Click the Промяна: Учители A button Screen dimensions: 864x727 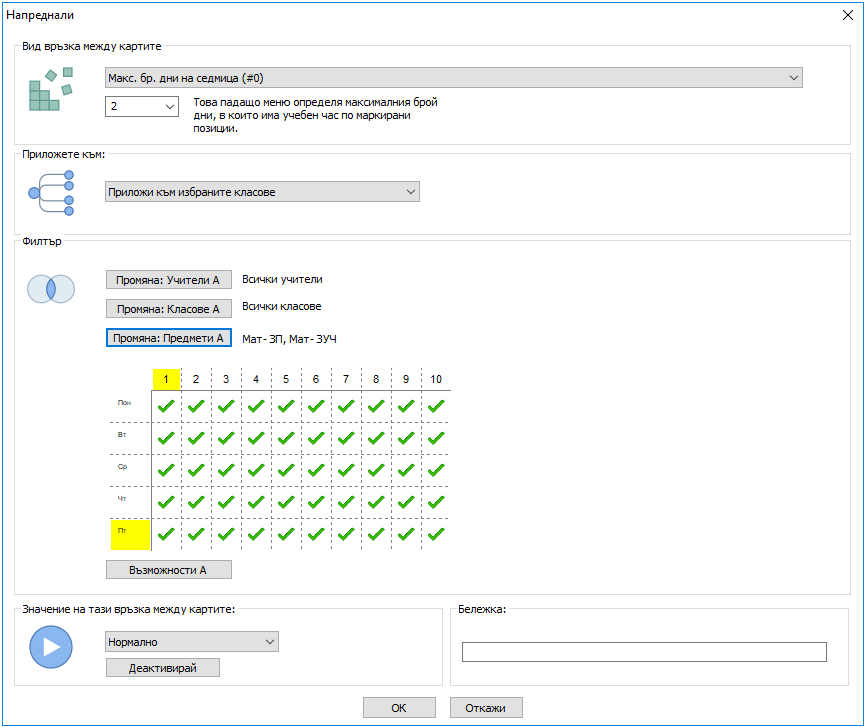pos(169,280)
